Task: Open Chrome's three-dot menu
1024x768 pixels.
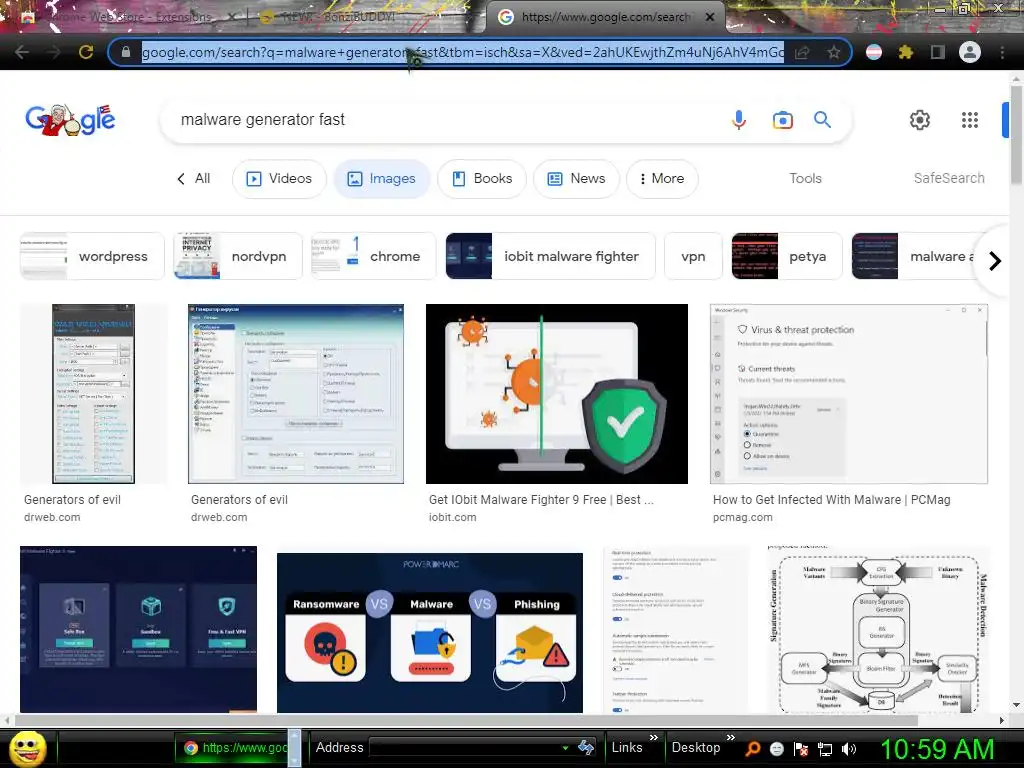Action: coord(1002,52)
